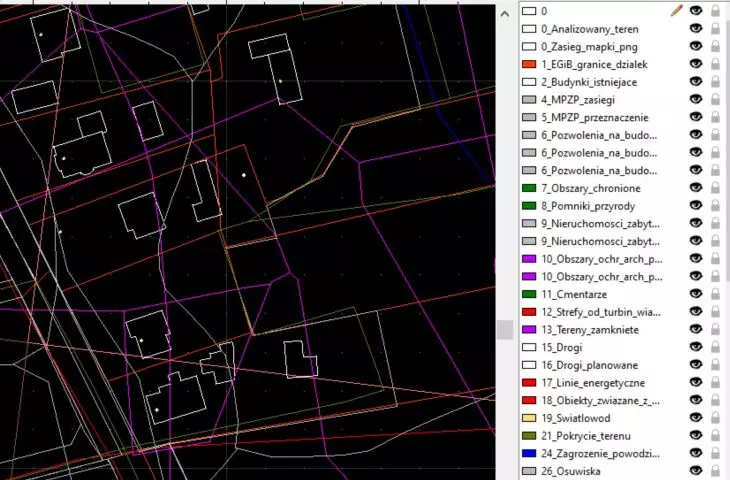Select the 8_Pomniki_przyrody layer

coord(588,206)
